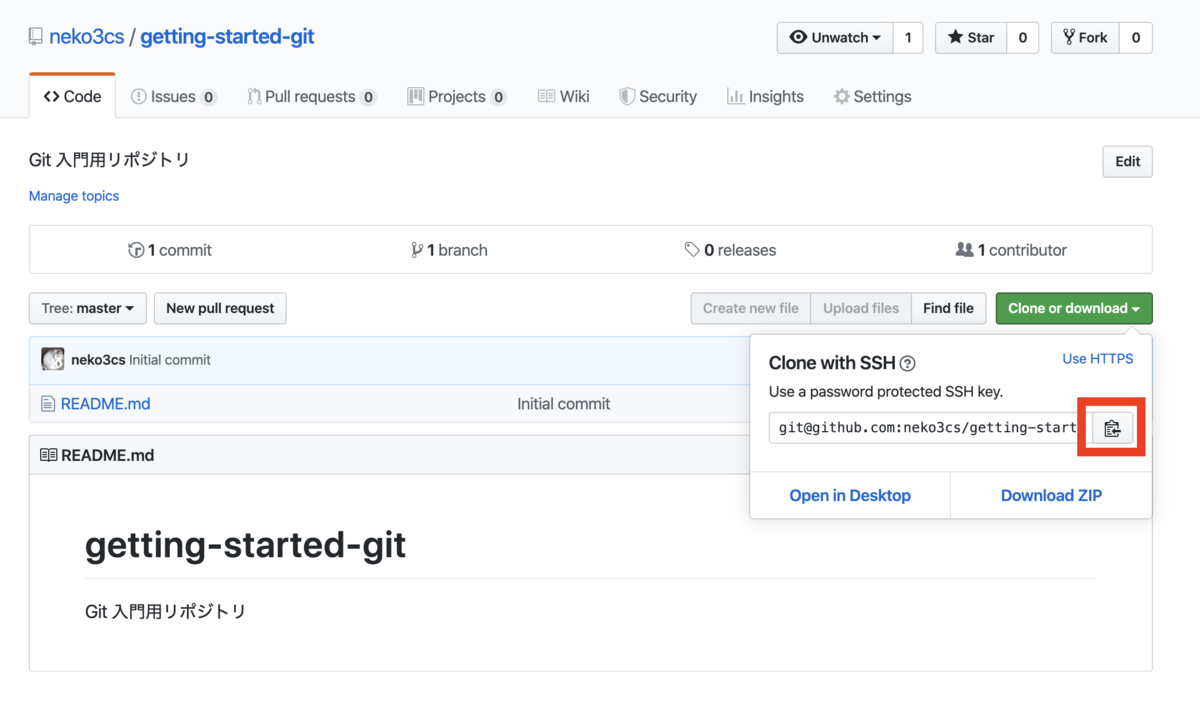The image size is (1200, 704).
Task: Click the getting-started-git heading in README
Action: click(x=246, y=545)
